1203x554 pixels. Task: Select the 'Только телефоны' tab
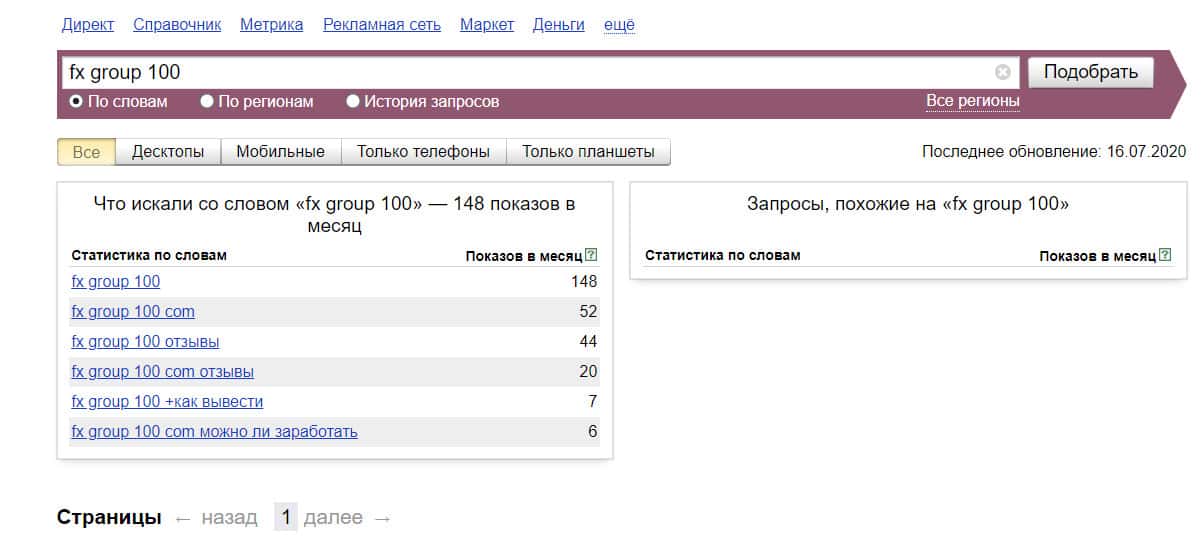(423, 152)
